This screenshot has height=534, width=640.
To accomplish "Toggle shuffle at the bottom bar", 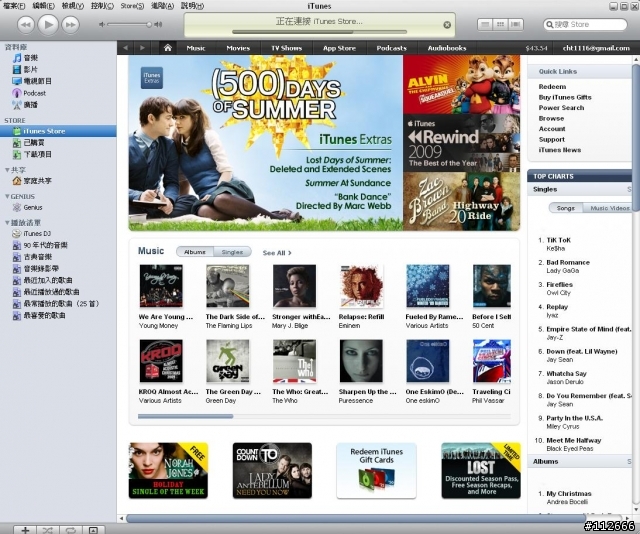I will coord(48,530).
